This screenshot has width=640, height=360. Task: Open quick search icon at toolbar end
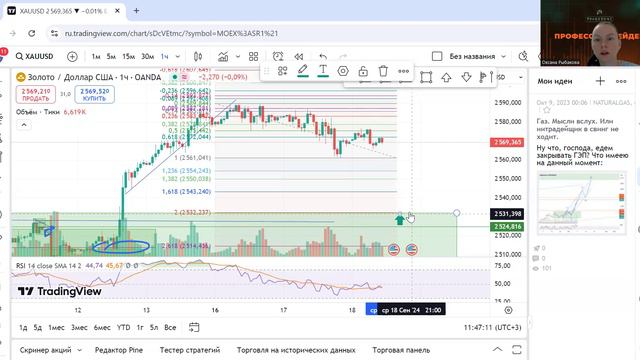pyautogui.click(x=523, y=56)
